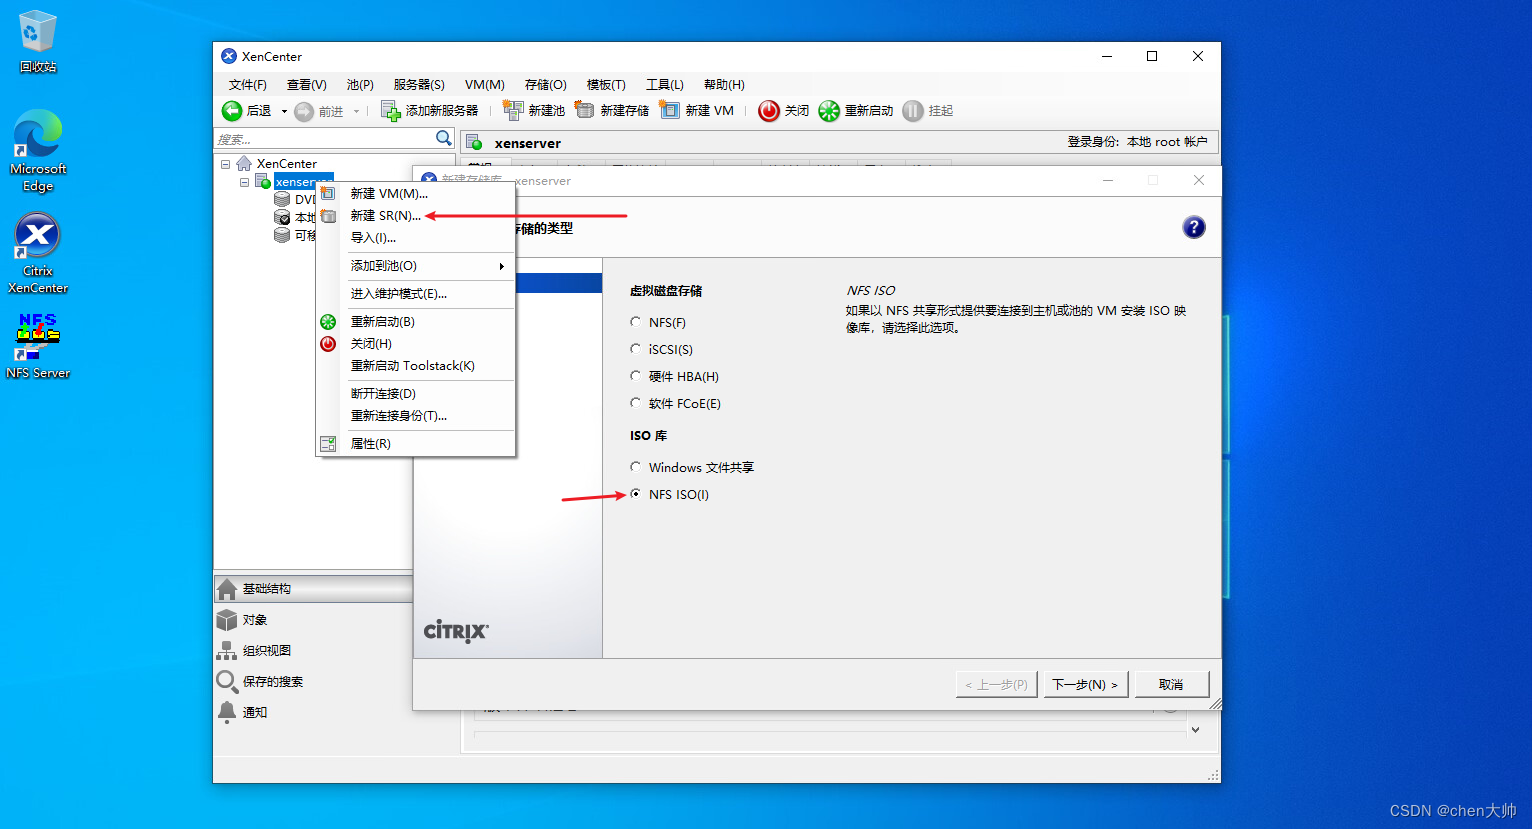Choose Shut Down (关闭) in context menu
The width and height of the screenshot is (1532, 829).
pos(415,343)
